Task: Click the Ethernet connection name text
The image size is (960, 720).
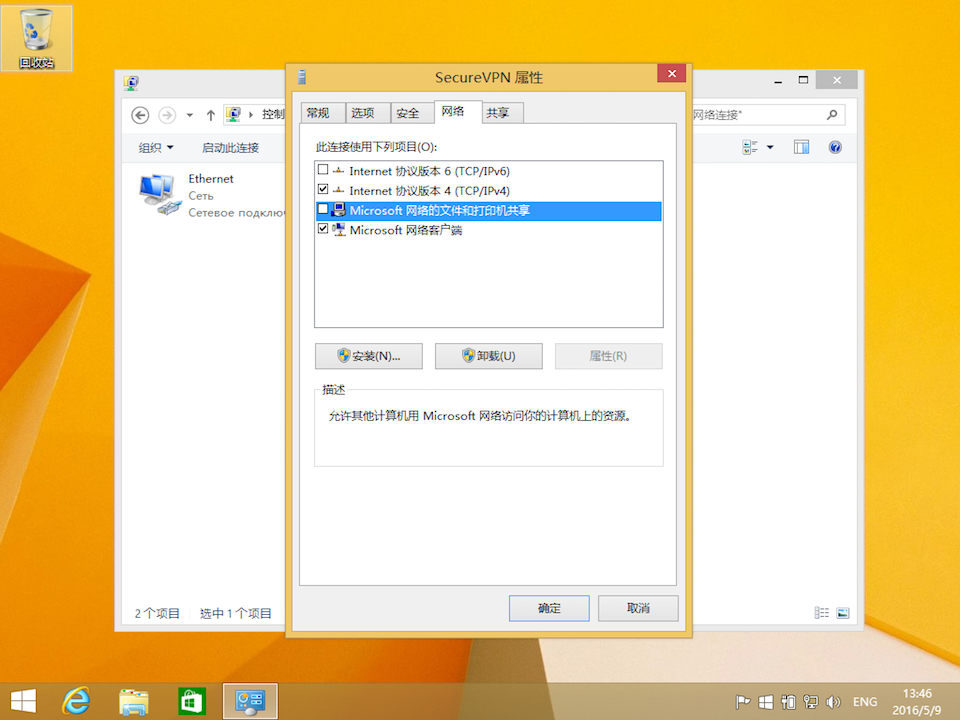Action: point(211,179)
